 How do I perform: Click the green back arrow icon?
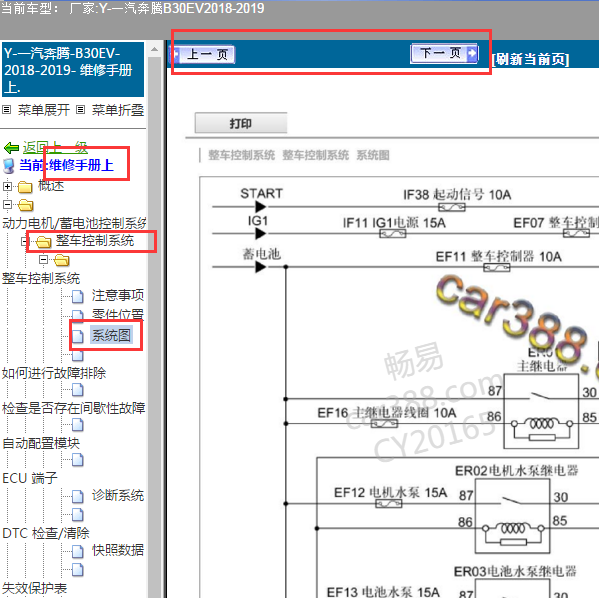coord(11,147)
